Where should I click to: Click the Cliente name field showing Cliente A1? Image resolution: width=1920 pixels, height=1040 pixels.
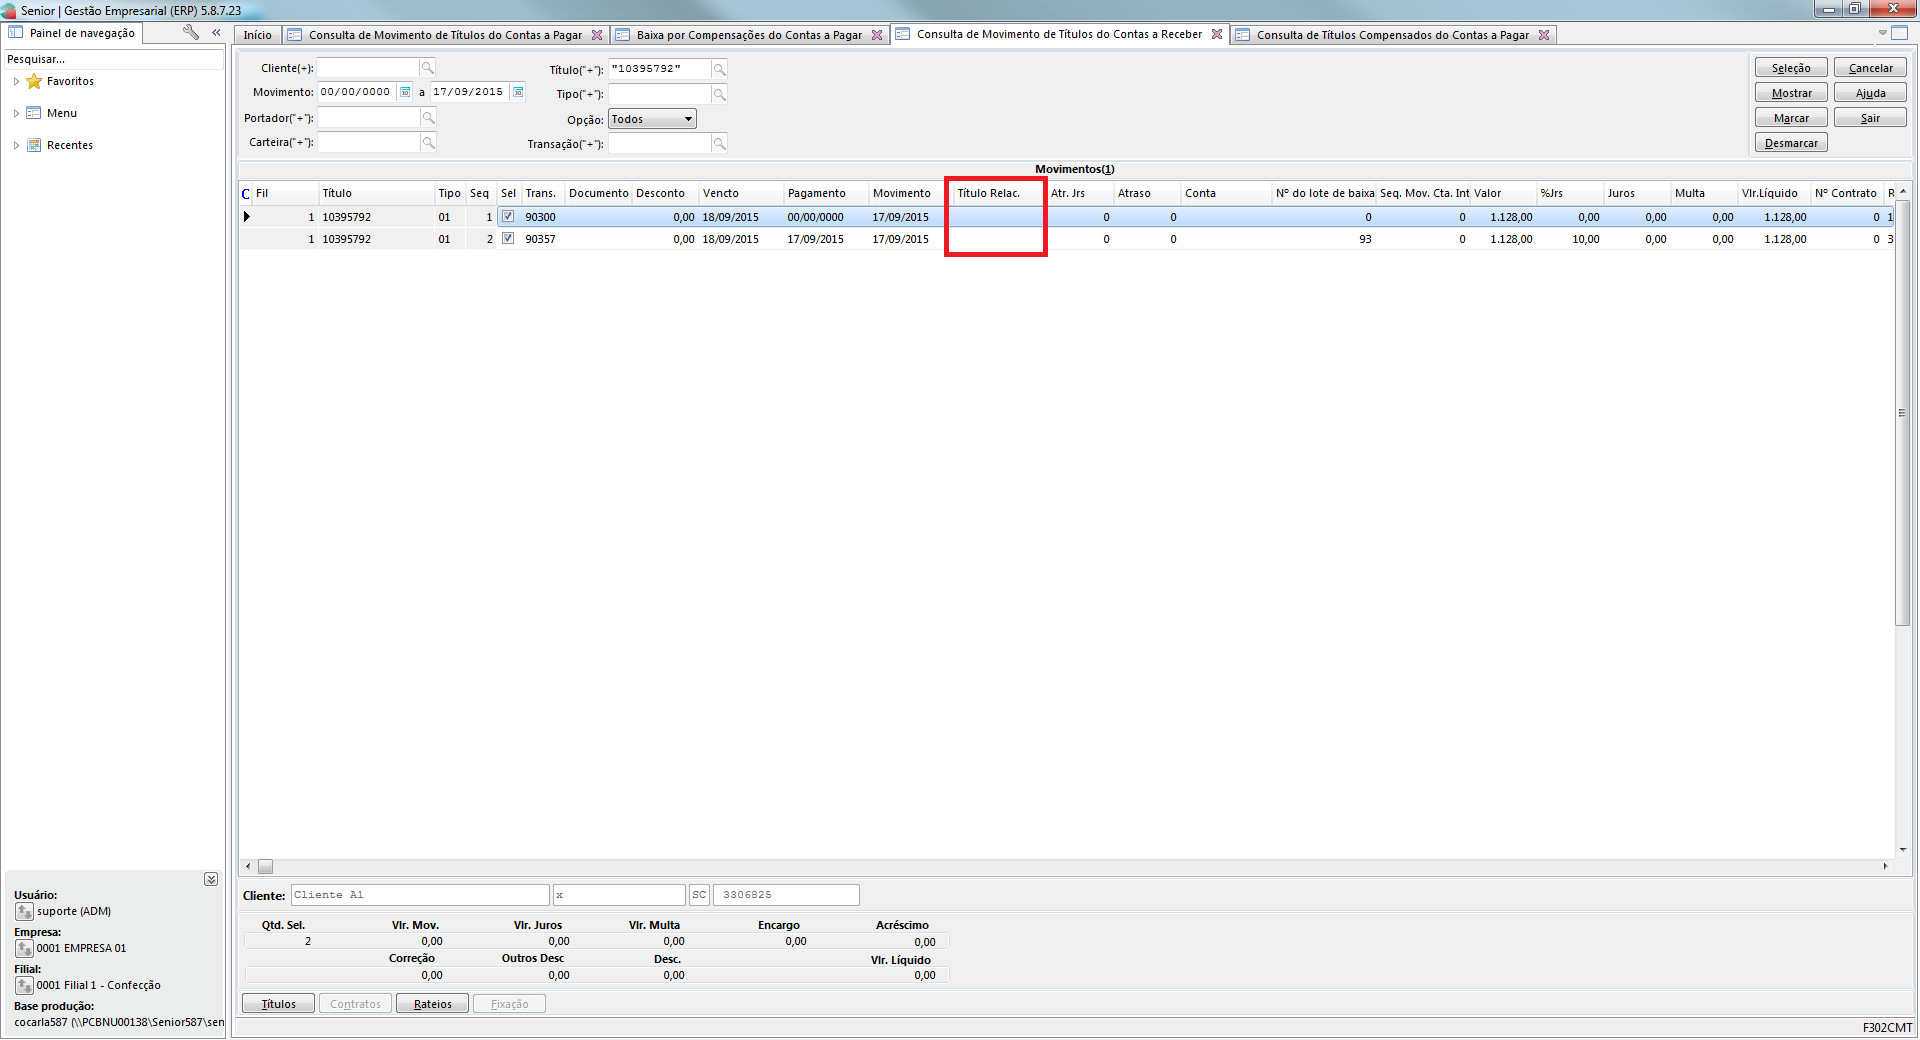click(x=420, y=895)
